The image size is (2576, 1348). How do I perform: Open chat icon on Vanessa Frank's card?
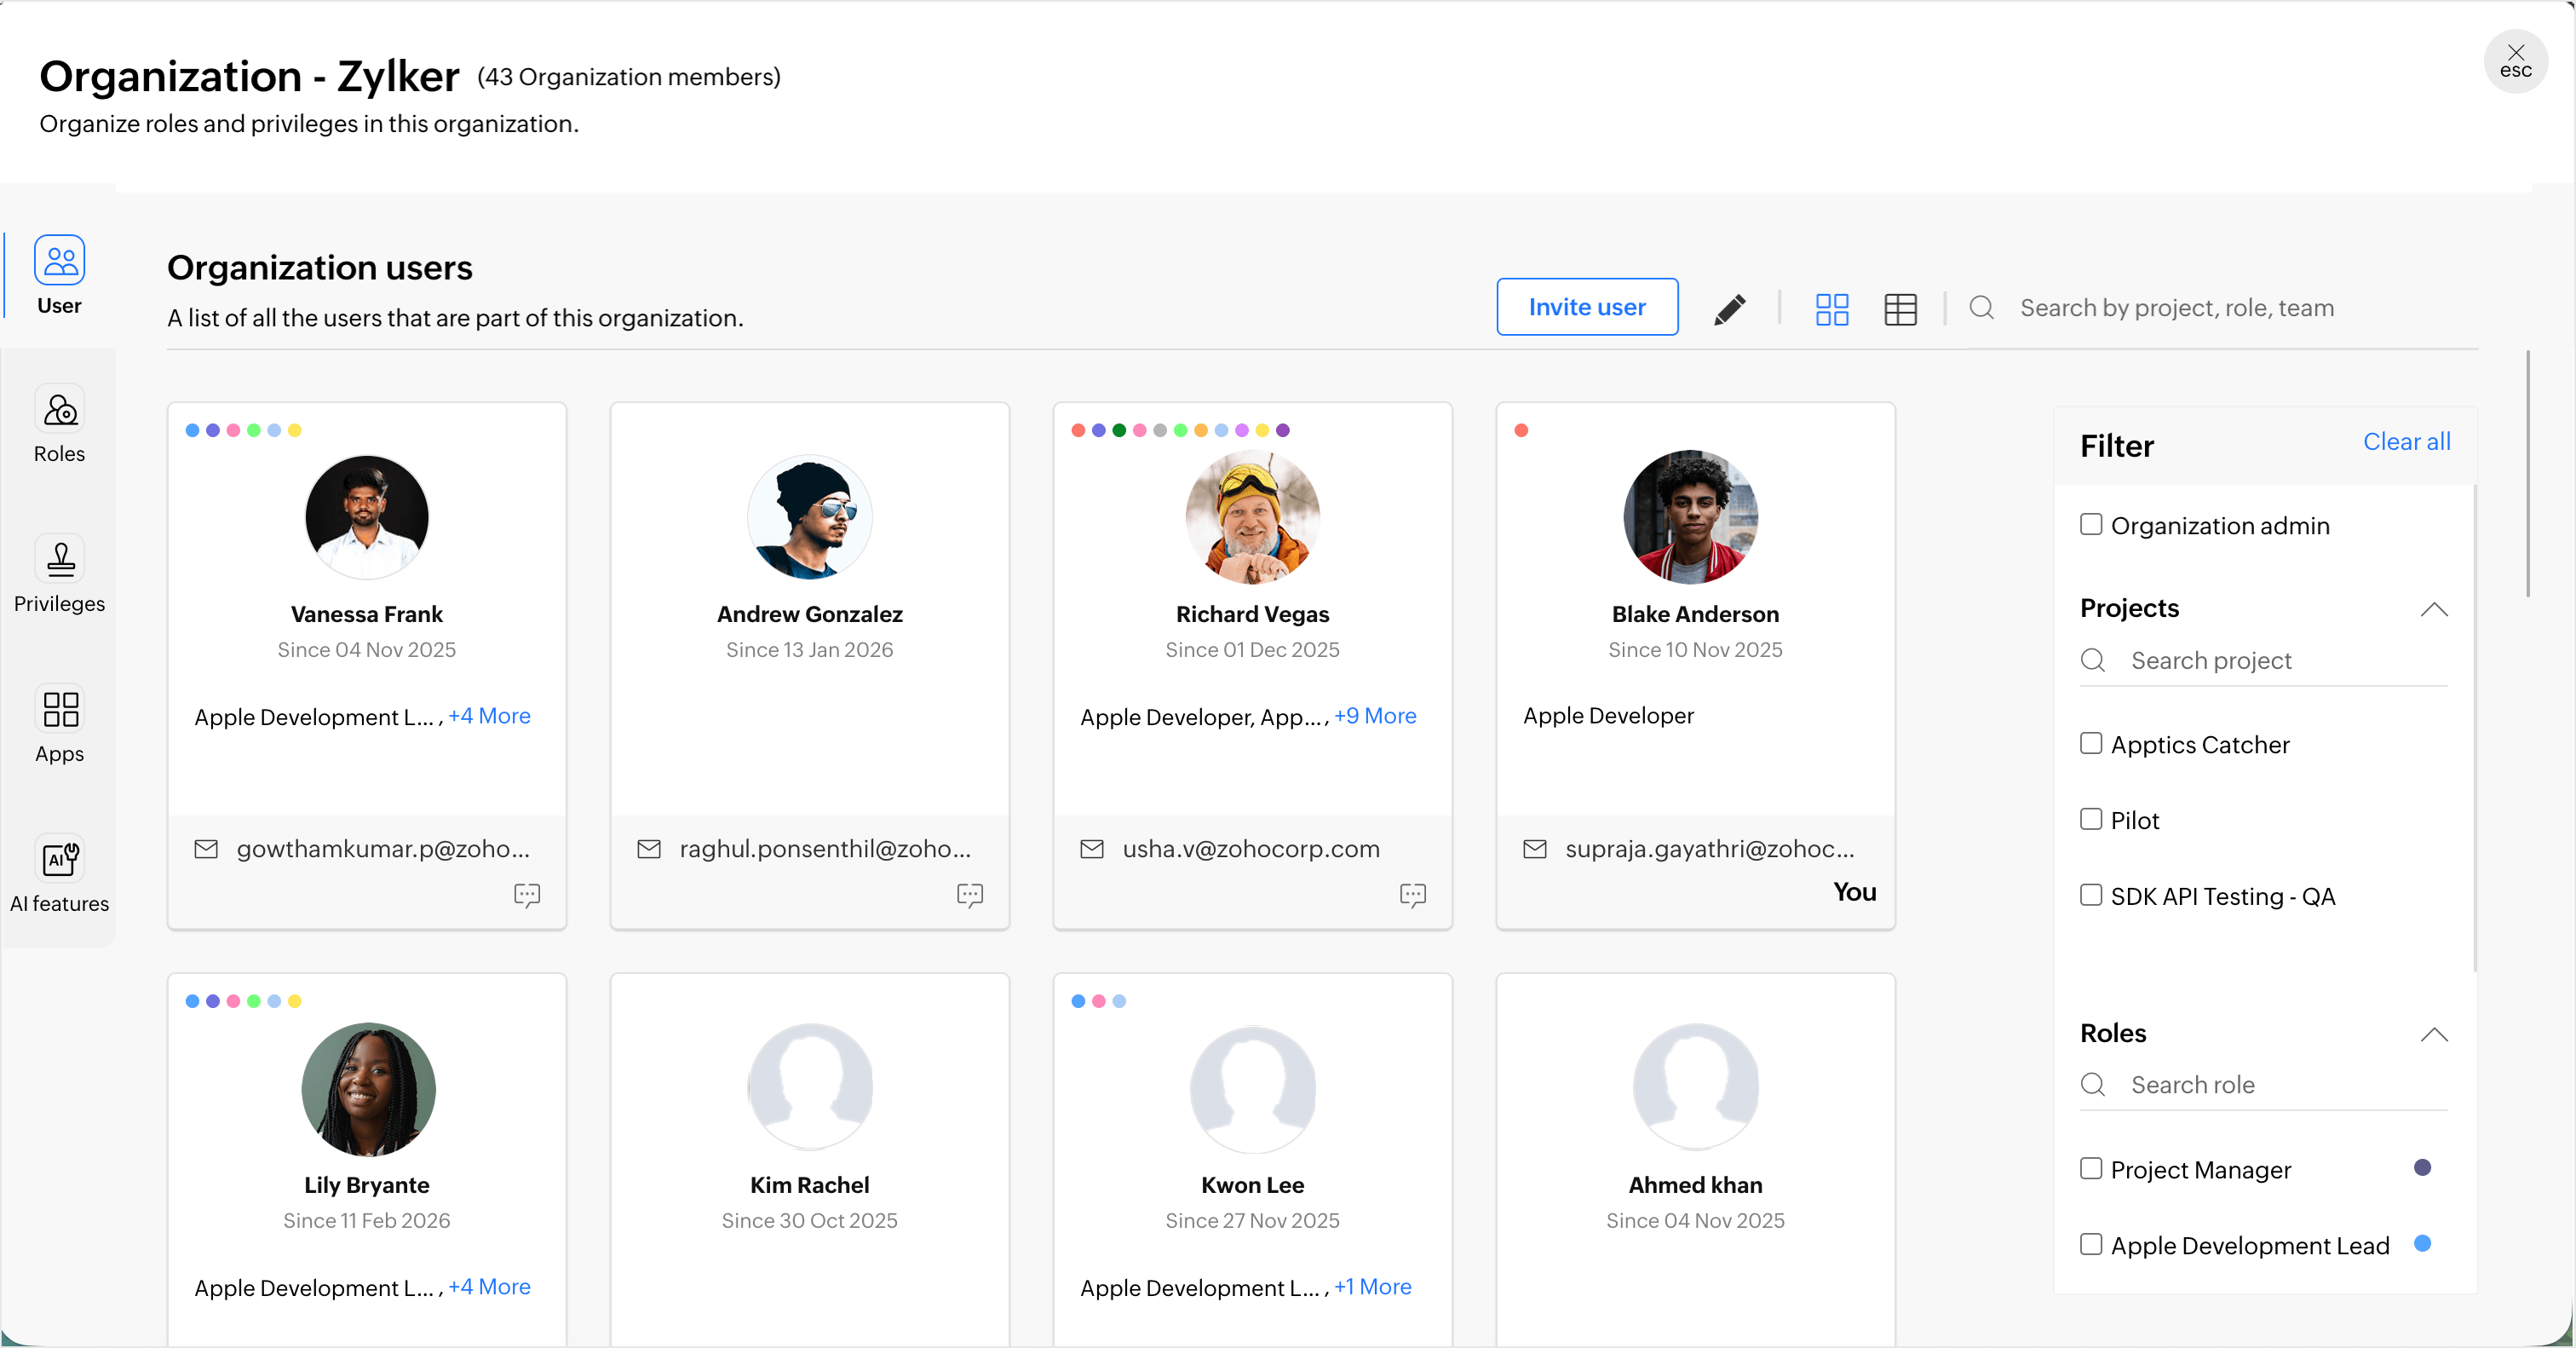point(526,894)
